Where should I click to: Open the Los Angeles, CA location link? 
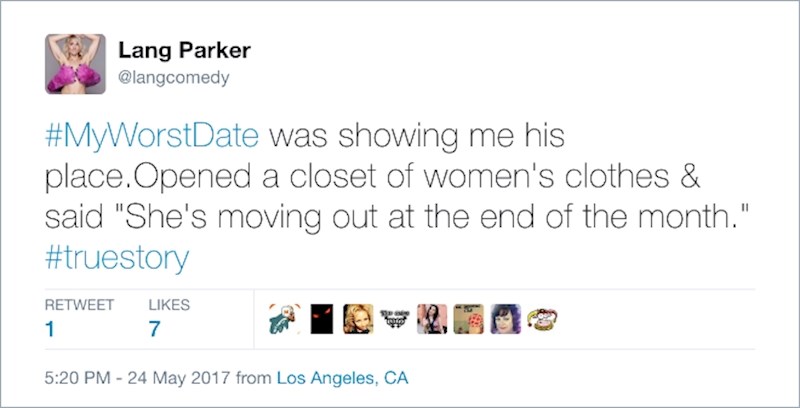point(343,379)
